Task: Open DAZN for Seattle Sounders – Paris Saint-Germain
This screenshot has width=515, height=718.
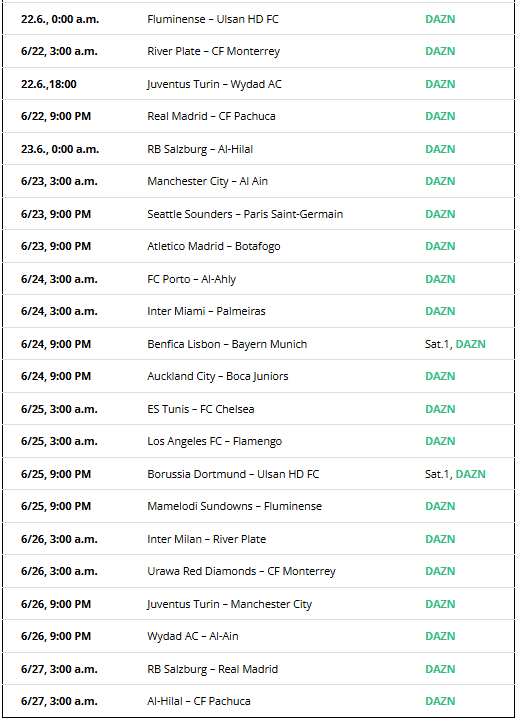Action: coord(440,214)
